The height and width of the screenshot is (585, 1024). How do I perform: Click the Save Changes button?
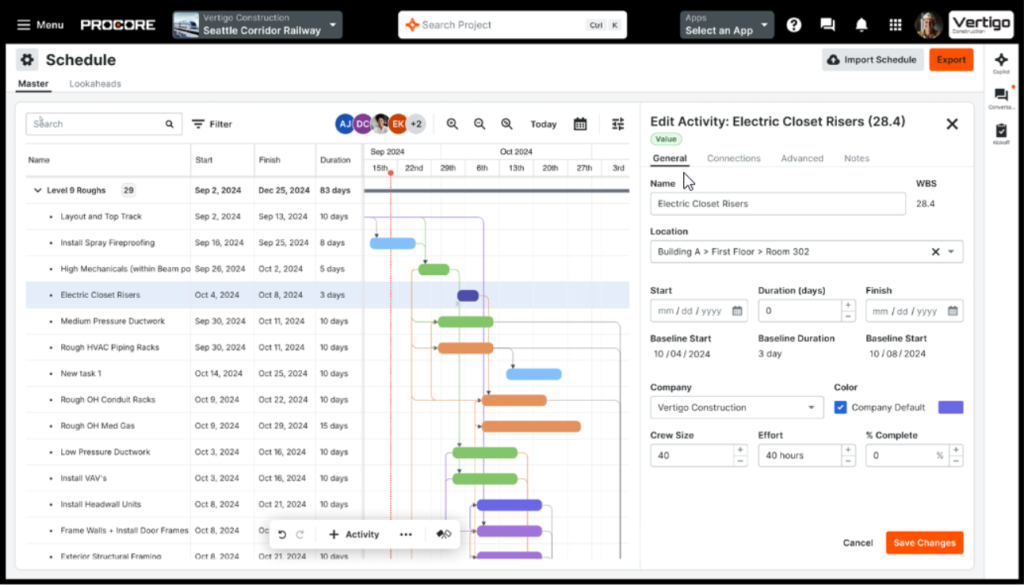click(923, 542)
